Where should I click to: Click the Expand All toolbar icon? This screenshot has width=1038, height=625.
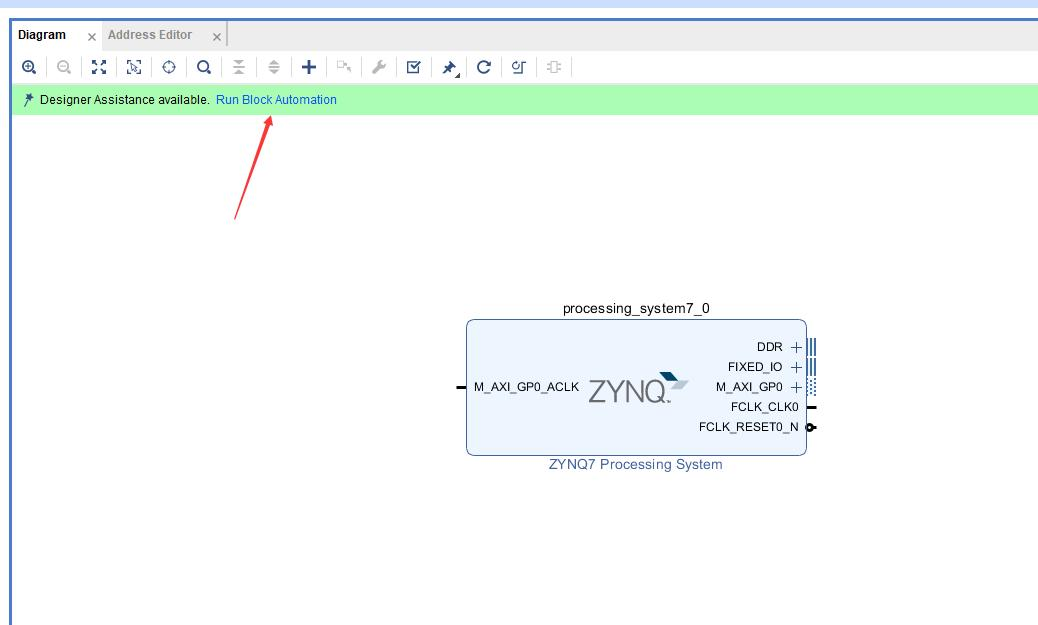coord(273,67)
